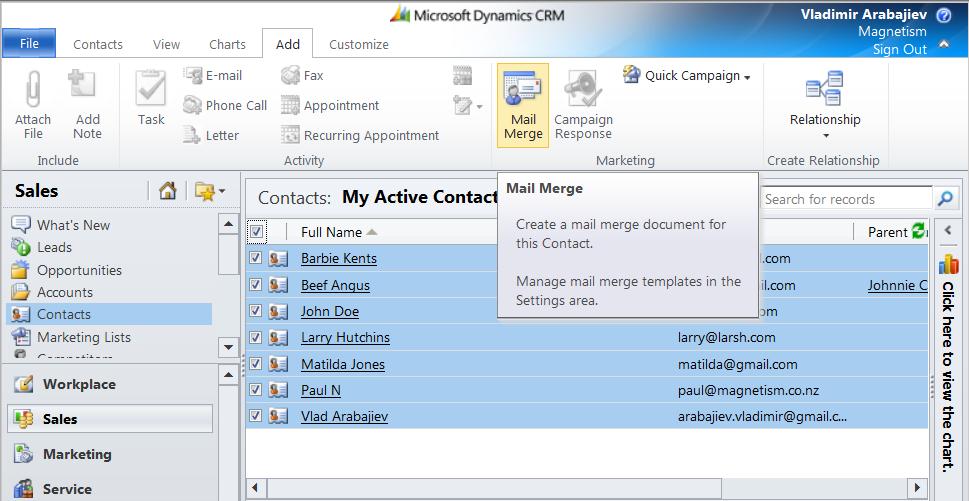Uncheck the Beef Angus row checkbox

pyautogui.click(x=255, y=285)
